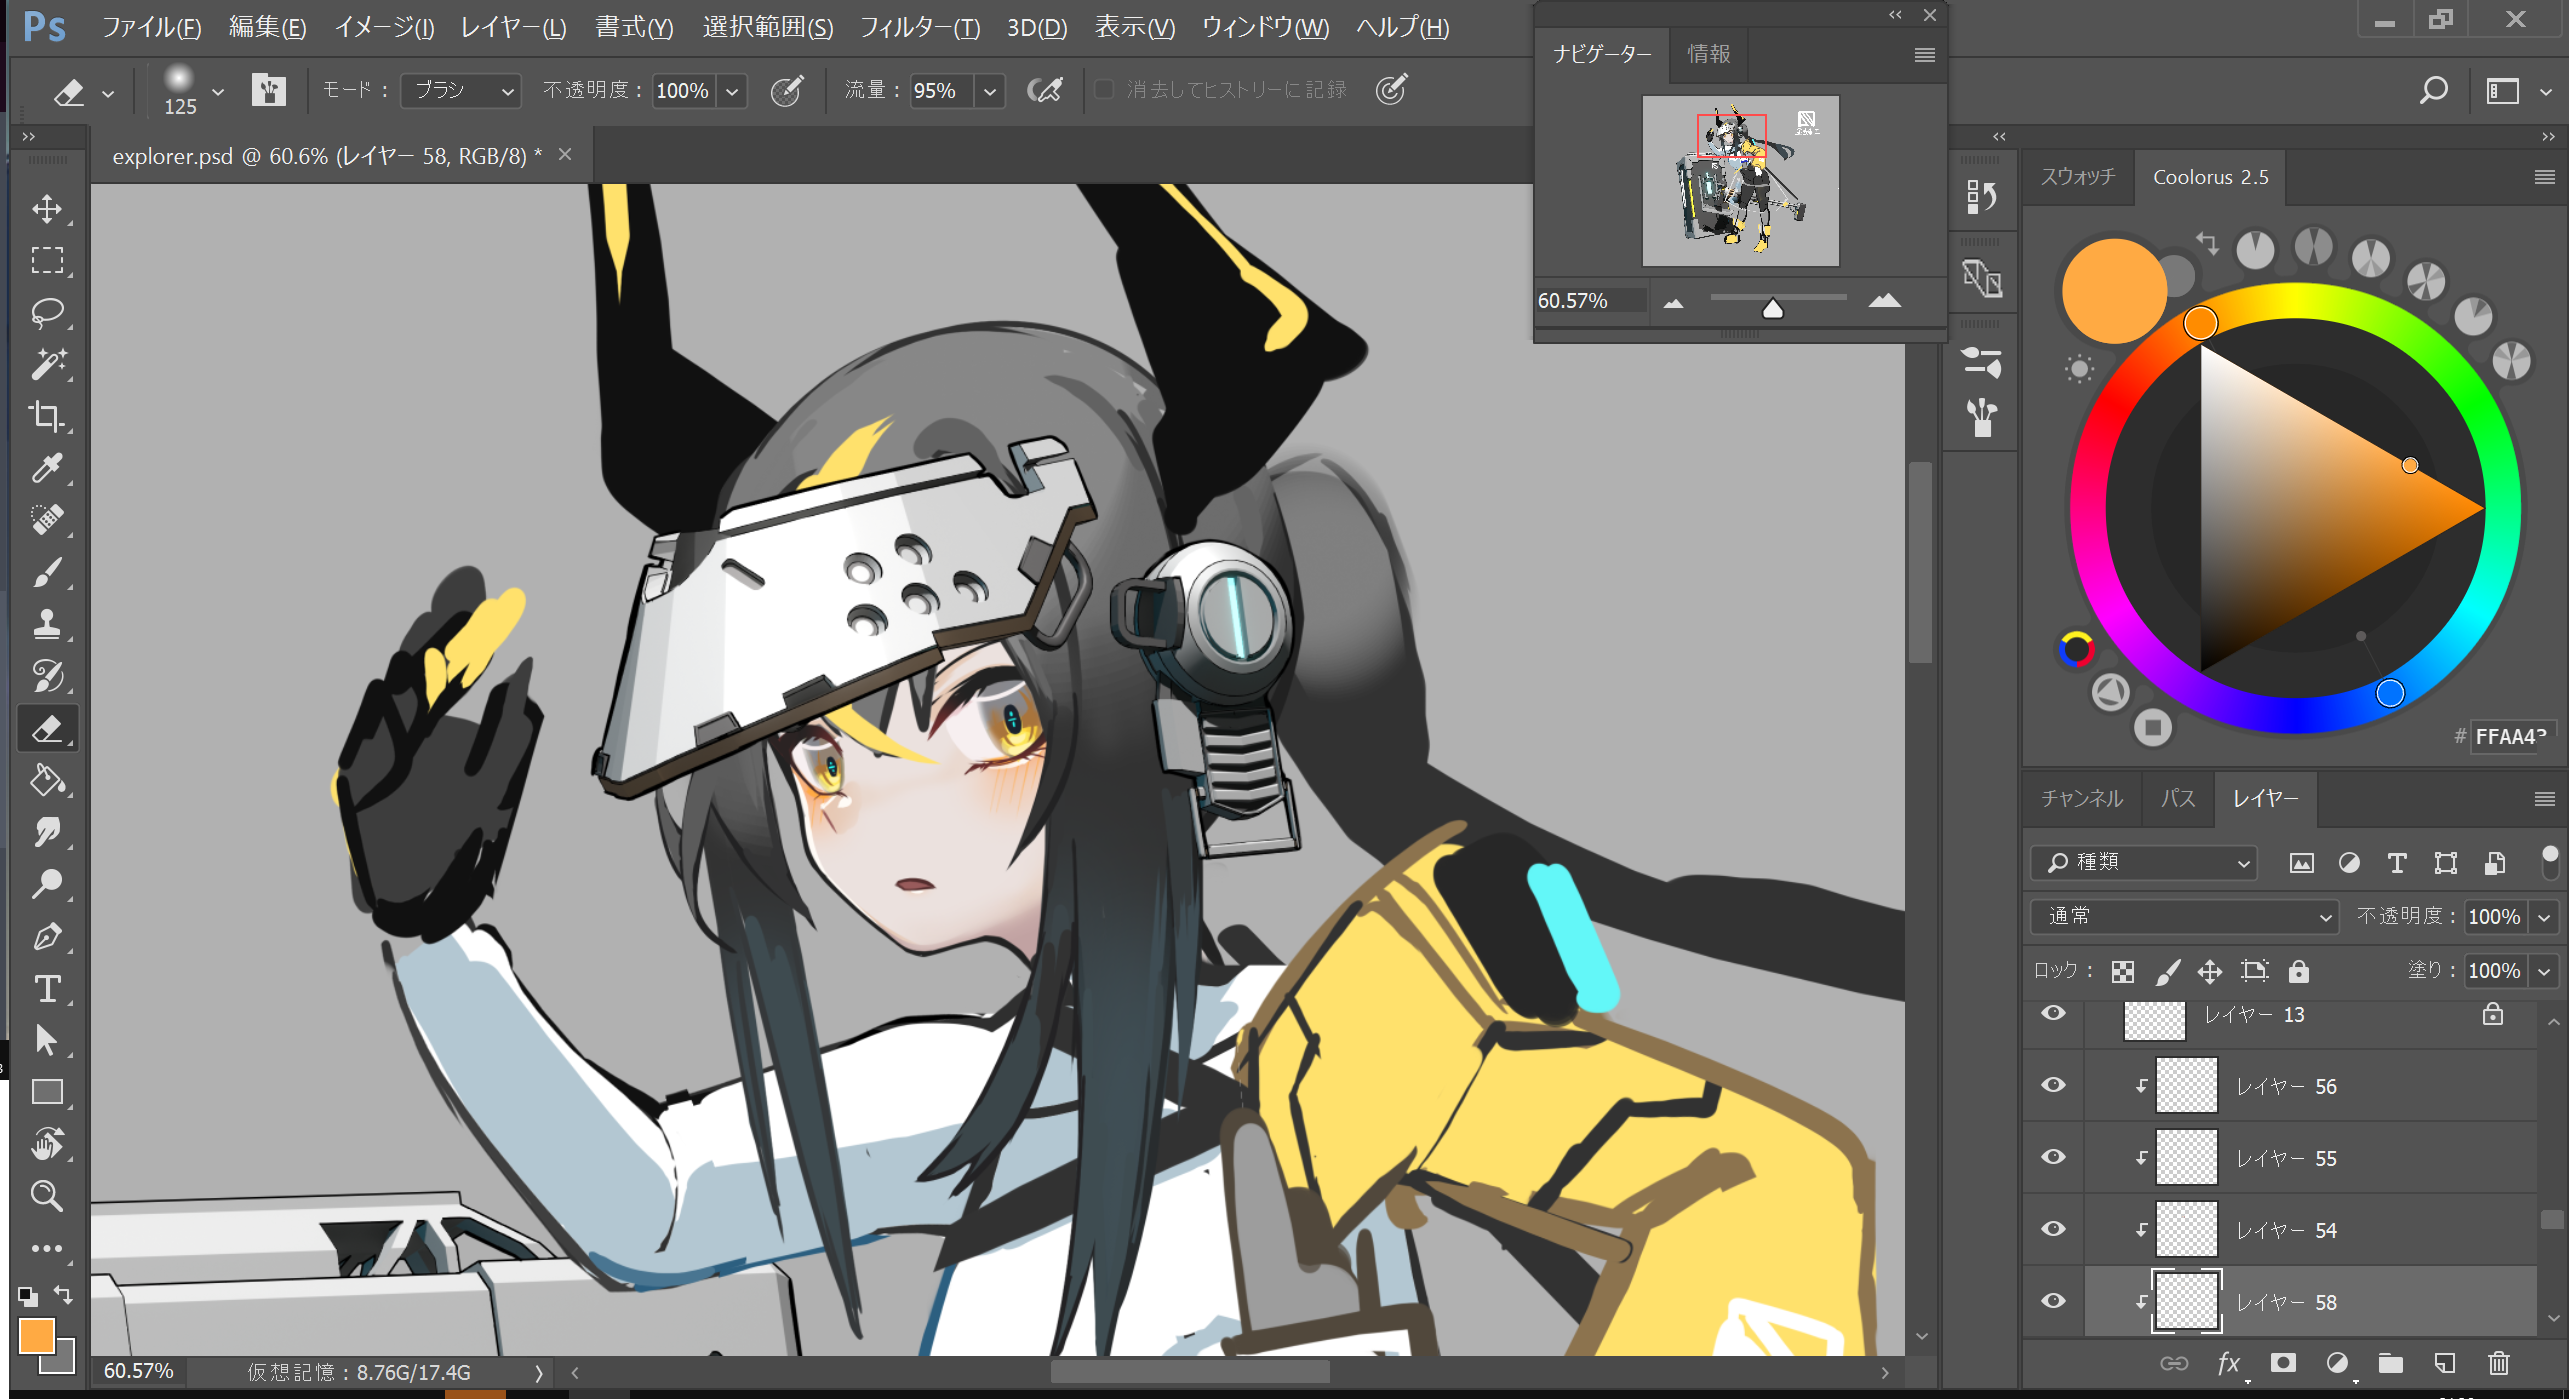Select the Paint Bucket tool
2569x1399 pixels.
coord(47,781)
